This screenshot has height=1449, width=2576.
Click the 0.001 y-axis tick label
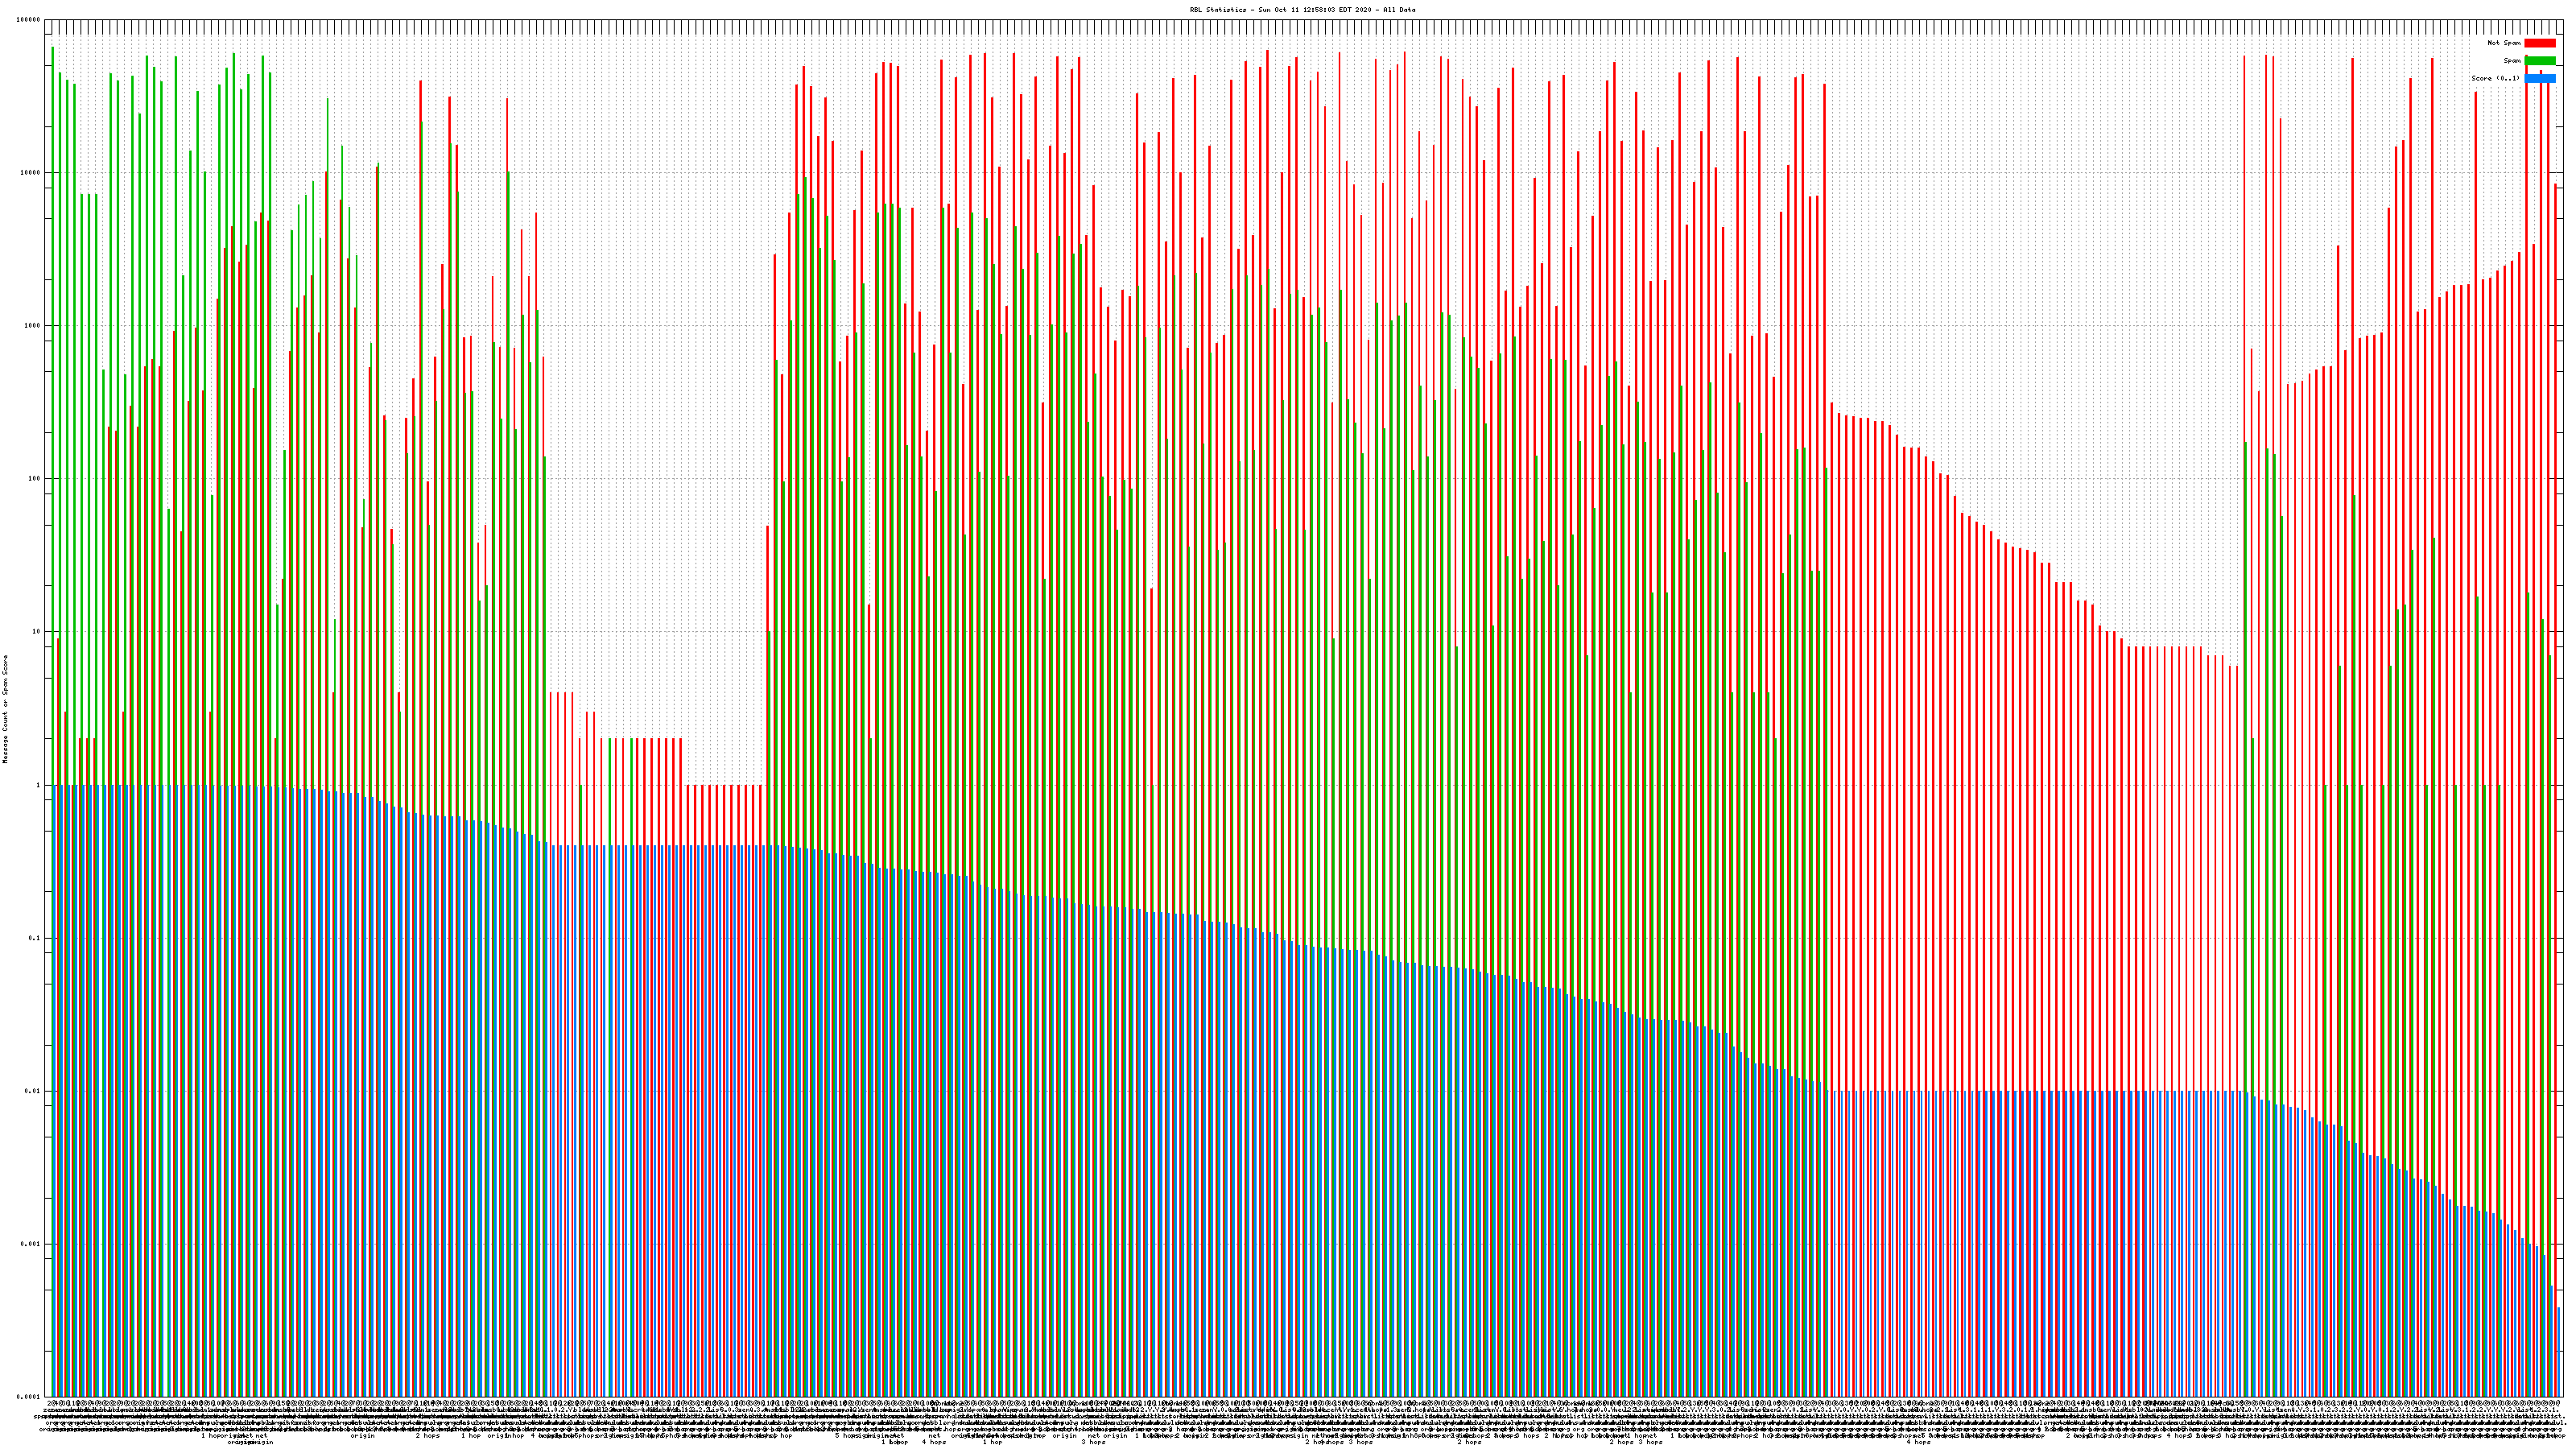31,1244
